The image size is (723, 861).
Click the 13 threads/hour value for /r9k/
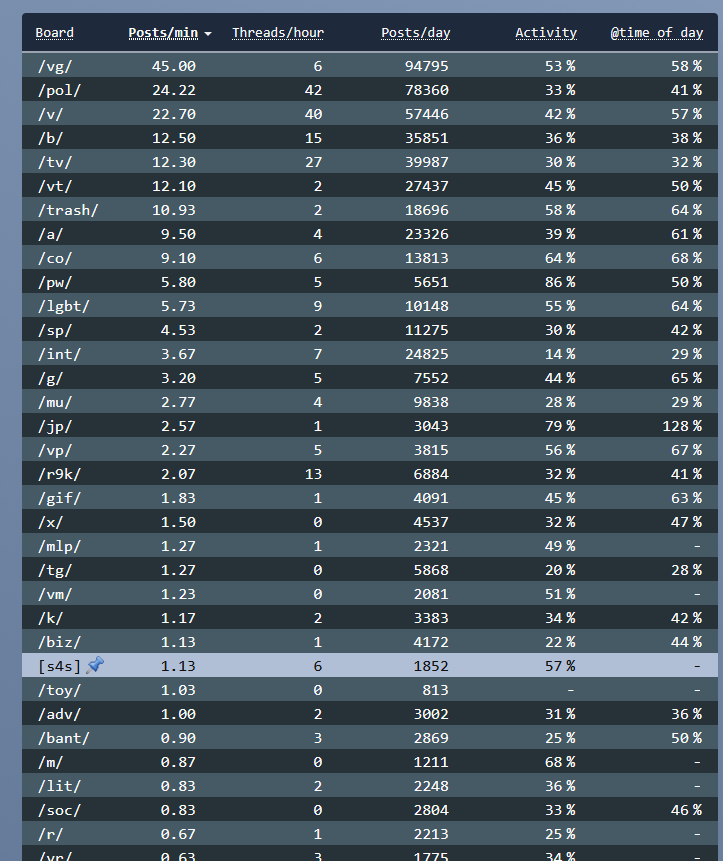coord(313,474)
